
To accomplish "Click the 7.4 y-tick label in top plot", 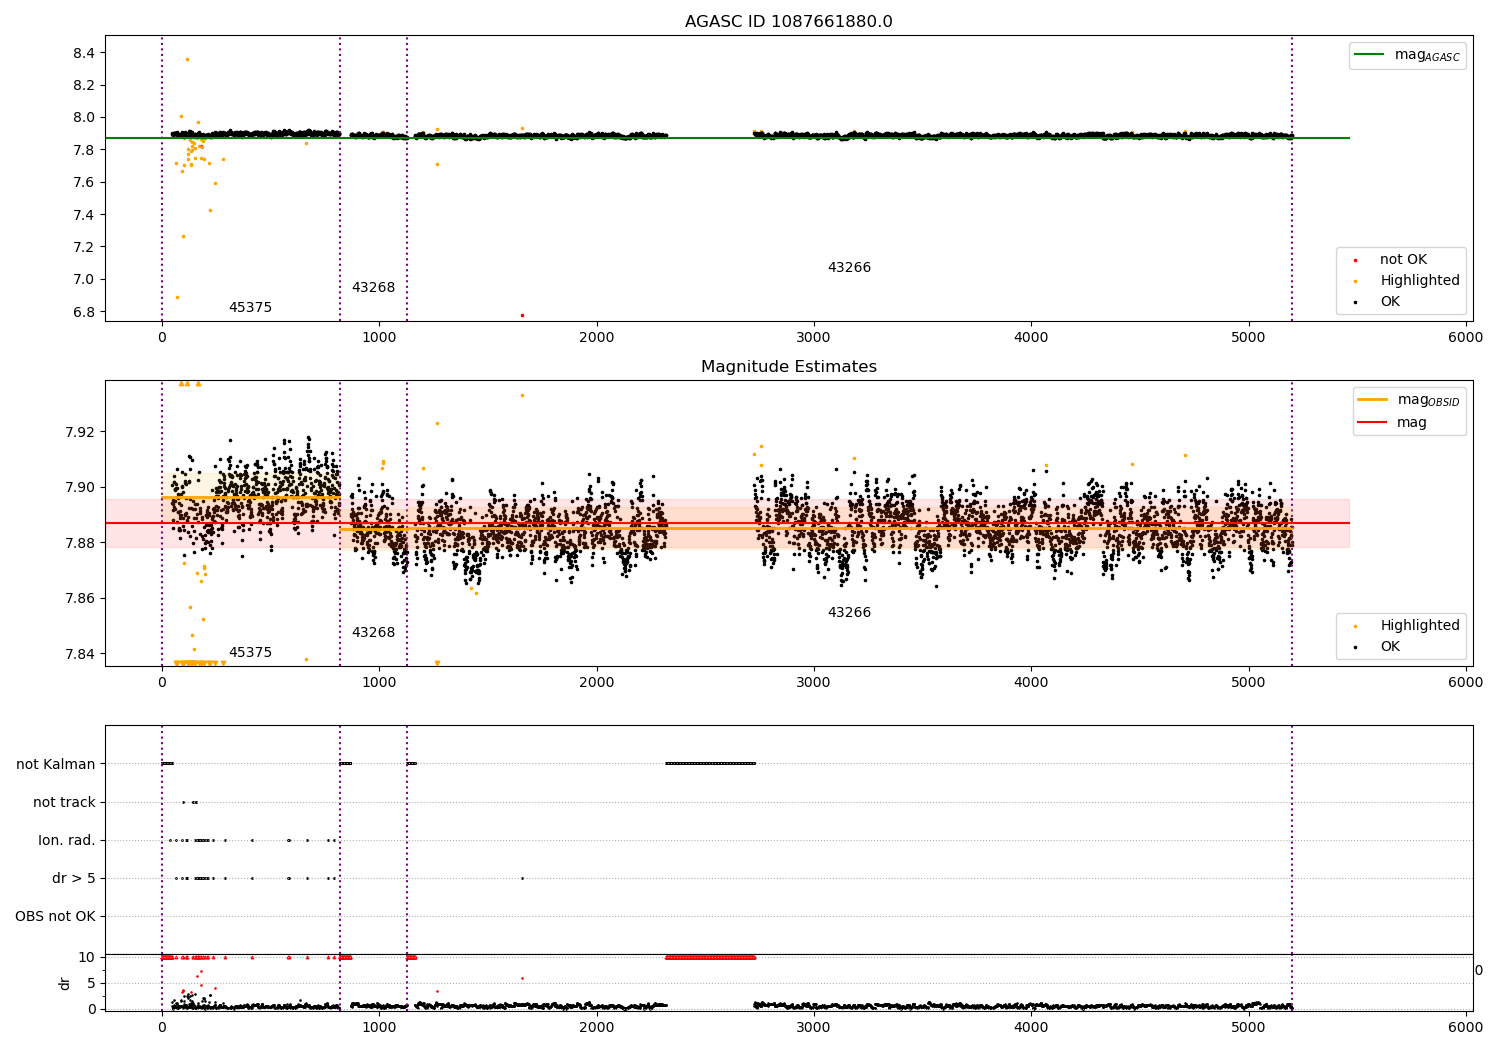I will pyautogui.click(x=85, y=215).
